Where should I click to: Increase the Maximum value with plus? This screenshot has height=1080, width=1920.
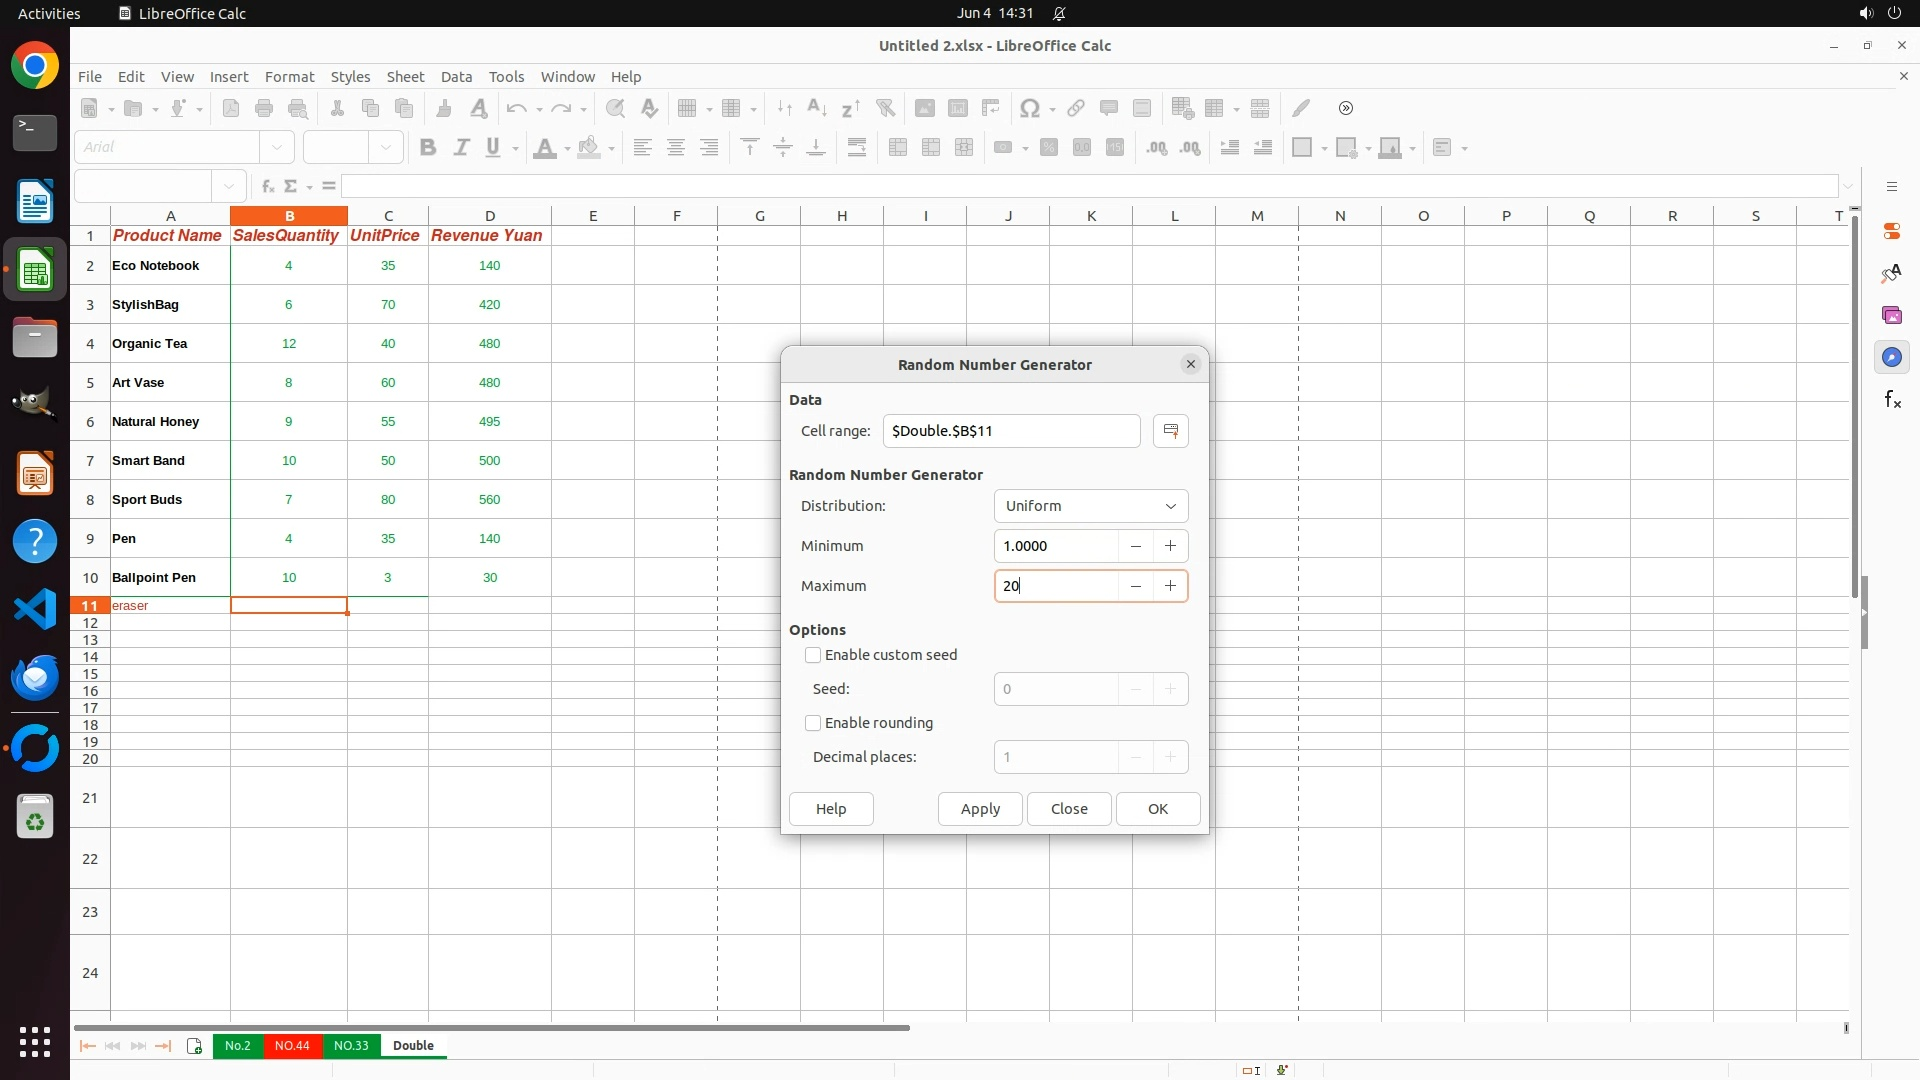[x=1170, y=586]
